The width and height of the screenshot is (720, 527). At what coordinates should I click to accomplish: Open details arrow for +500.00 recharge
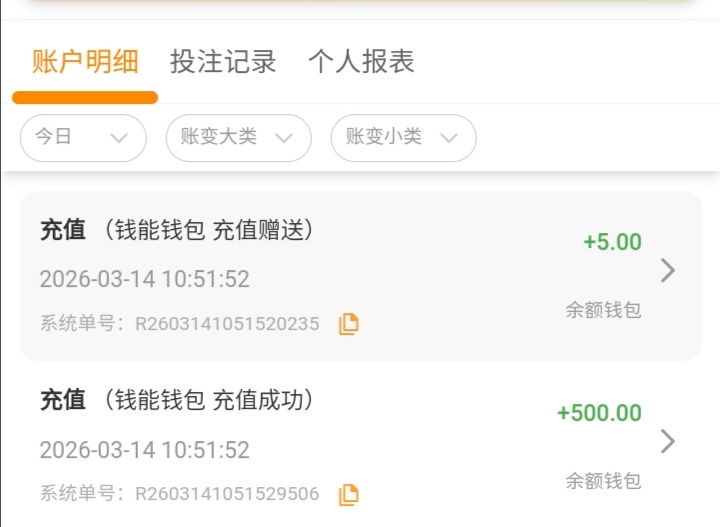[668, 441]
